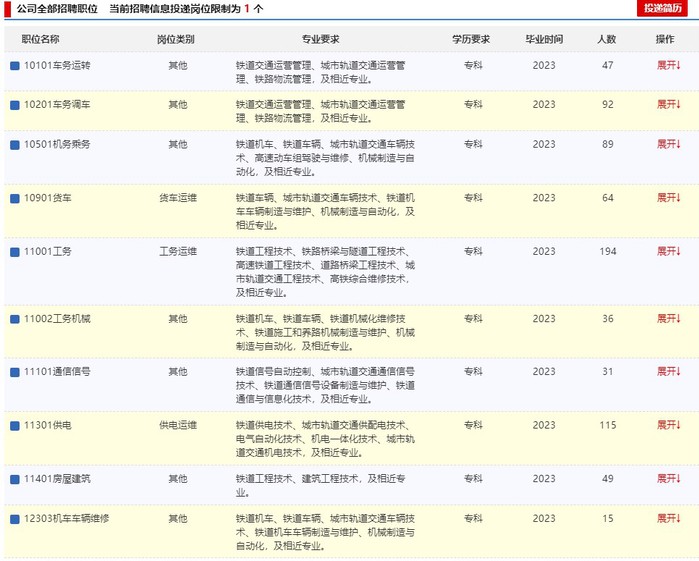Show more for 12303机车车辆维修 via 展开
This screenshot has height=561, width=699.
tap(668, 518)
